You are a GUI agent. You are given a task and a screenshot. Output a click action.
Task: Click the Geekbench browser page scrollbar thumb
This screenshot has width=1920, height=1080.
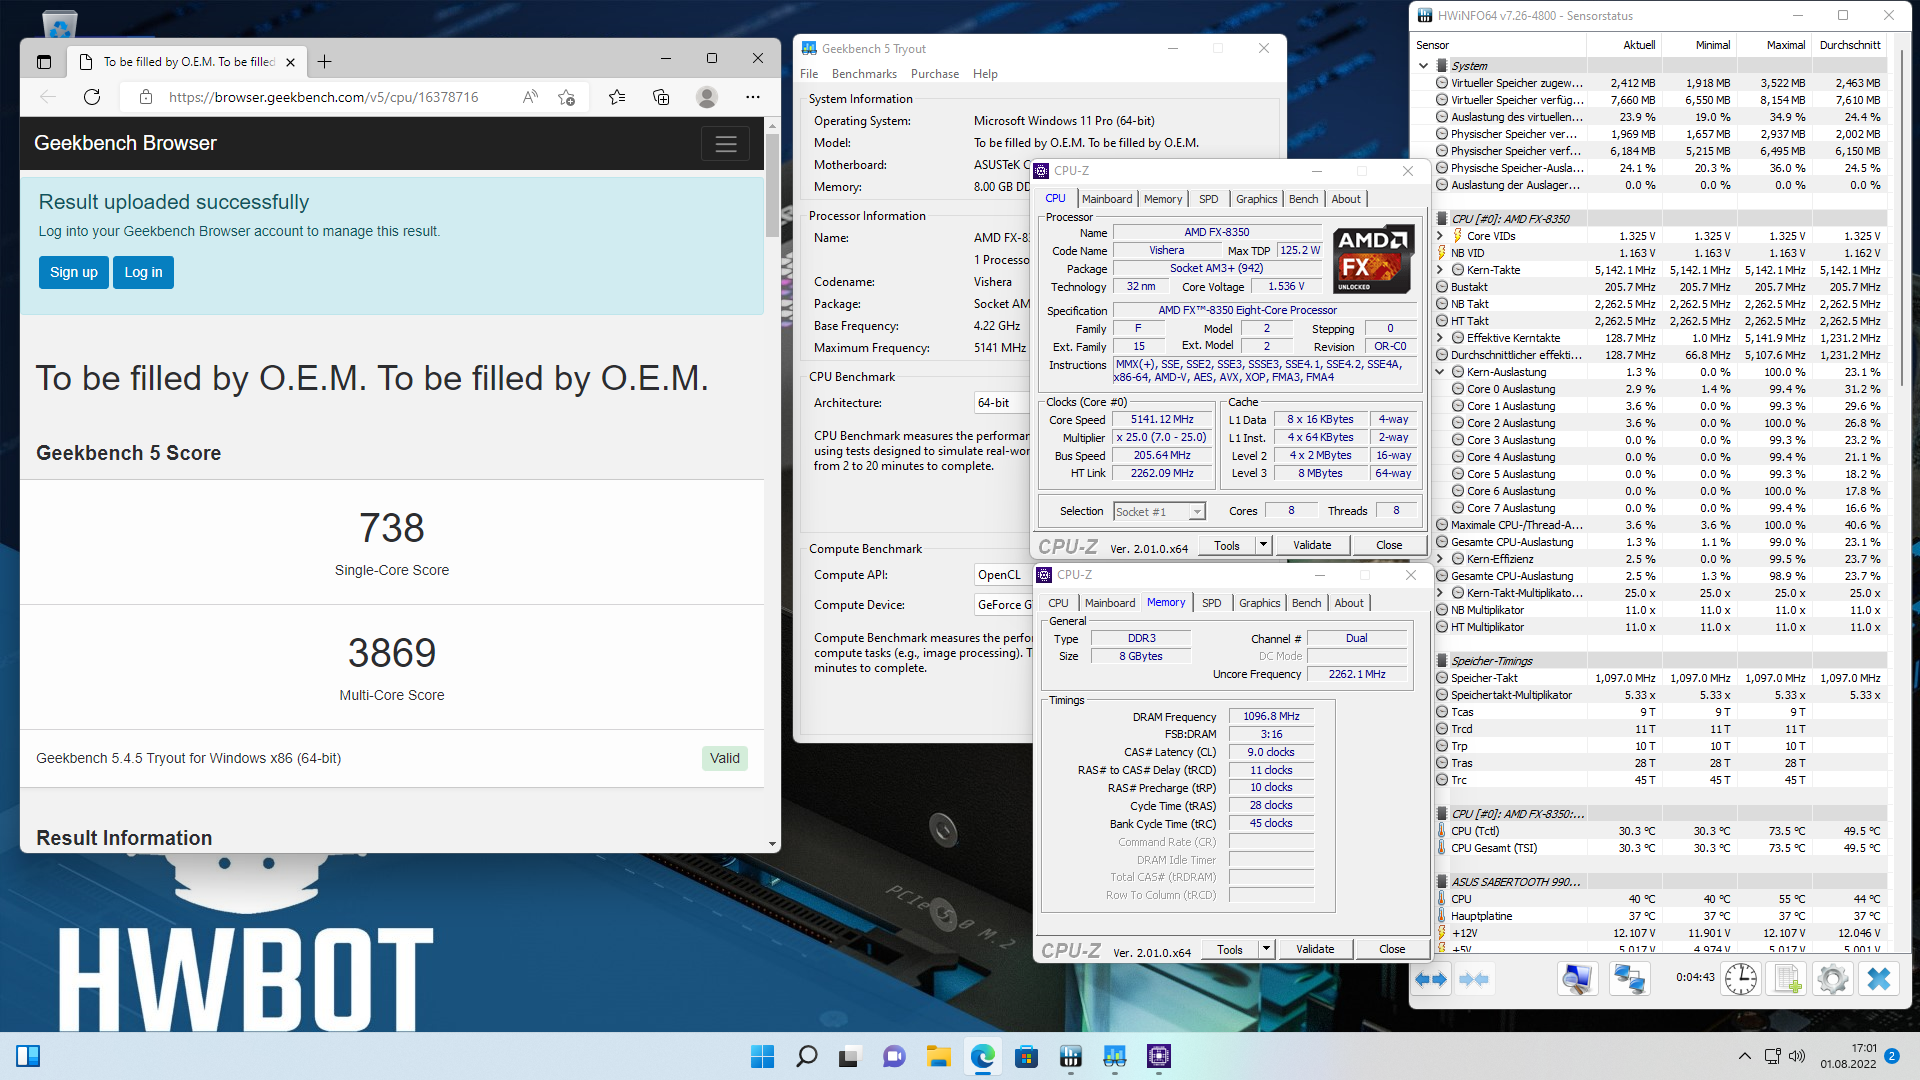(772, 185)
